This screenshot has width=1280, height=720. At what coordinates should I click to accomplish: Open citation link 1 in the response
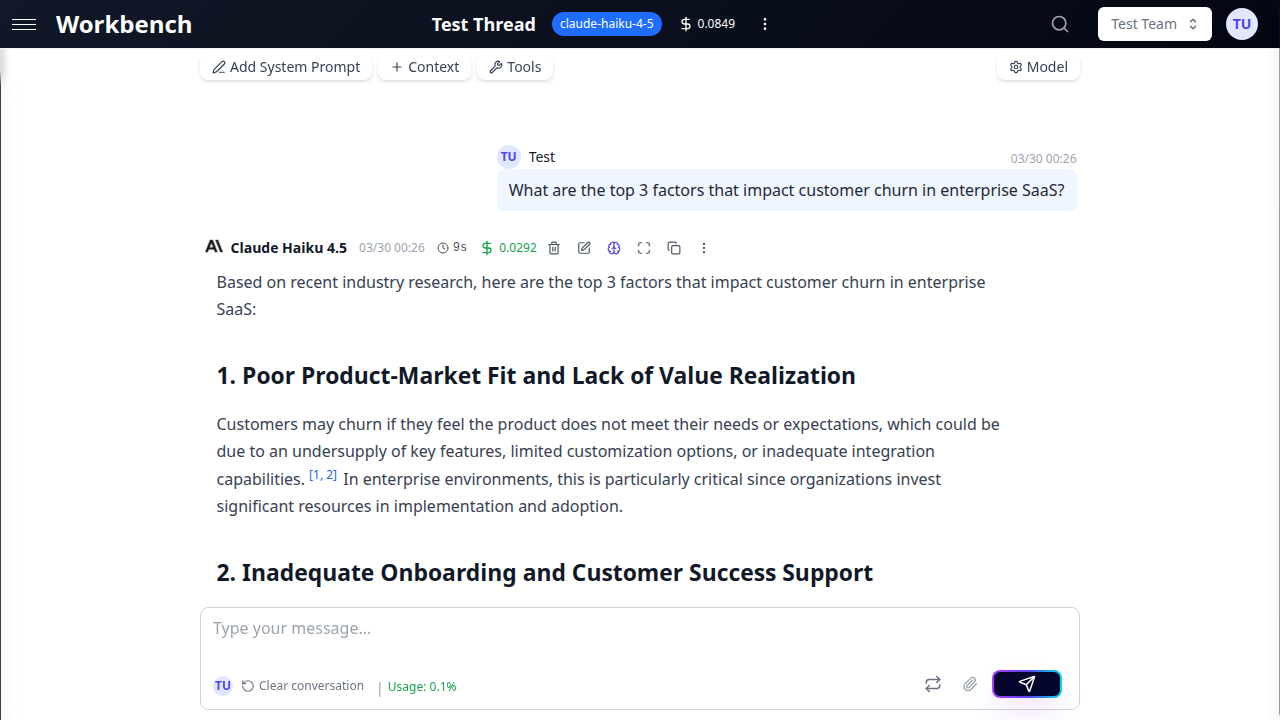[316, 475]
